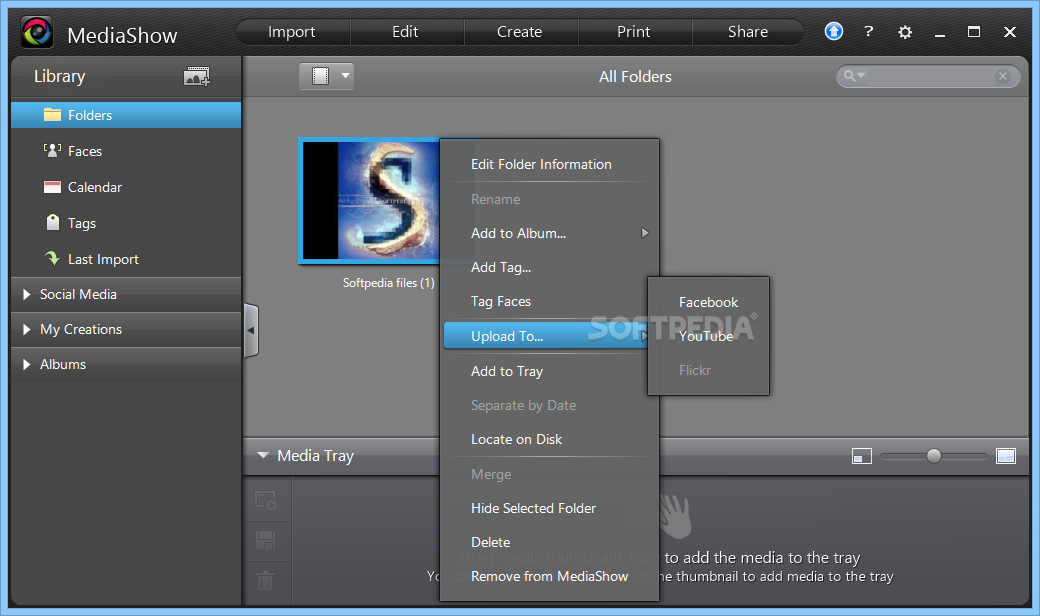Close the MediaShow window
Viewport: 1040px width, 616px height.
(1009, 32)
